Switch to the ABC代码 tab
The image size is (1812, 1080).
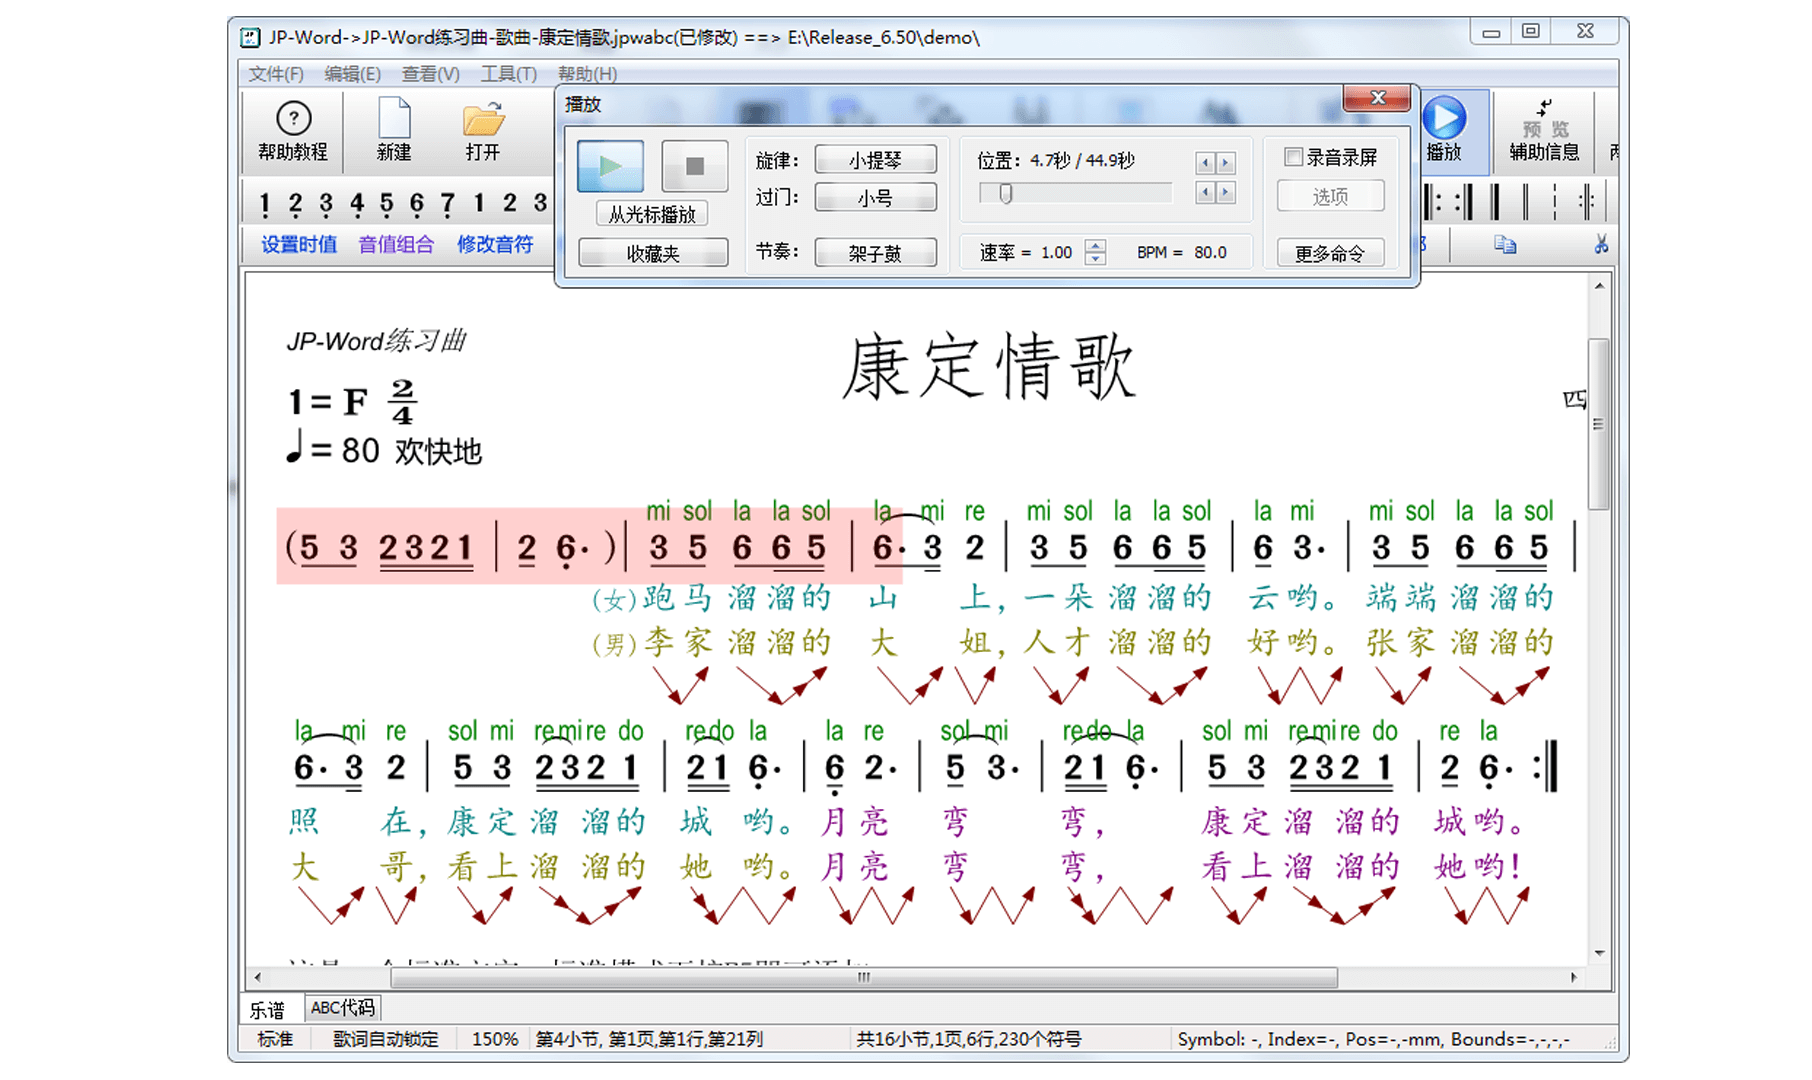point(342,1008)
